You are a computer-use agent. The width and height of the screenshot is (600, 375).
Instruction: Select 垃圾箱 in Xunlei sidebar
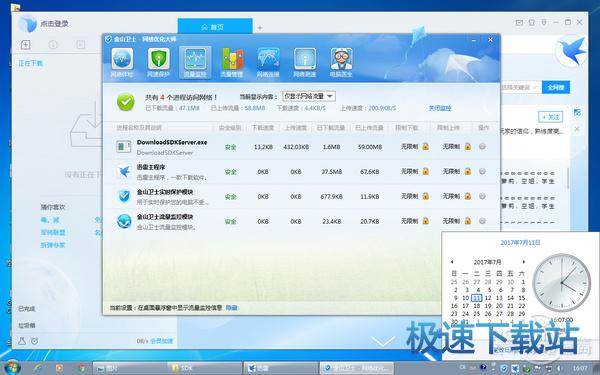click(26, 325)
